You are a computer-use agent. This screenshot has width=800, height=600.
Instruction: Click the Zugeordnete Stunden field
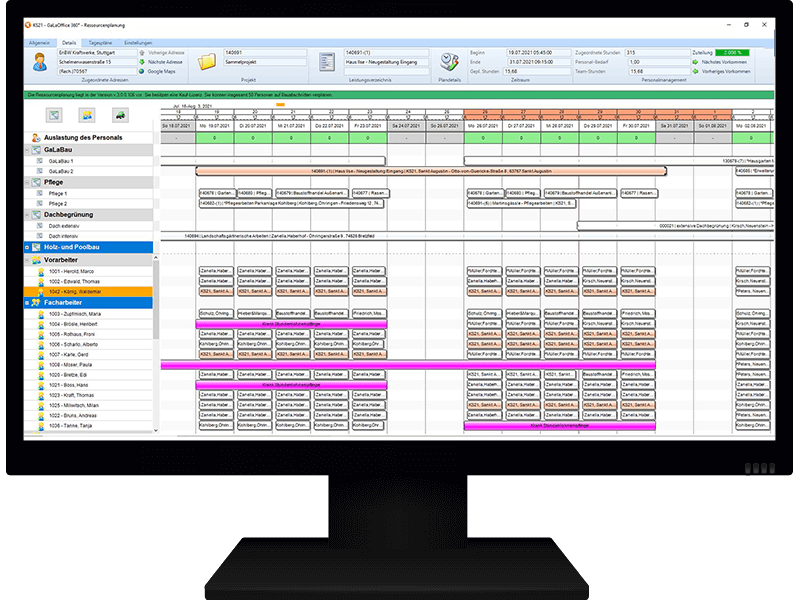pos(657,53)
